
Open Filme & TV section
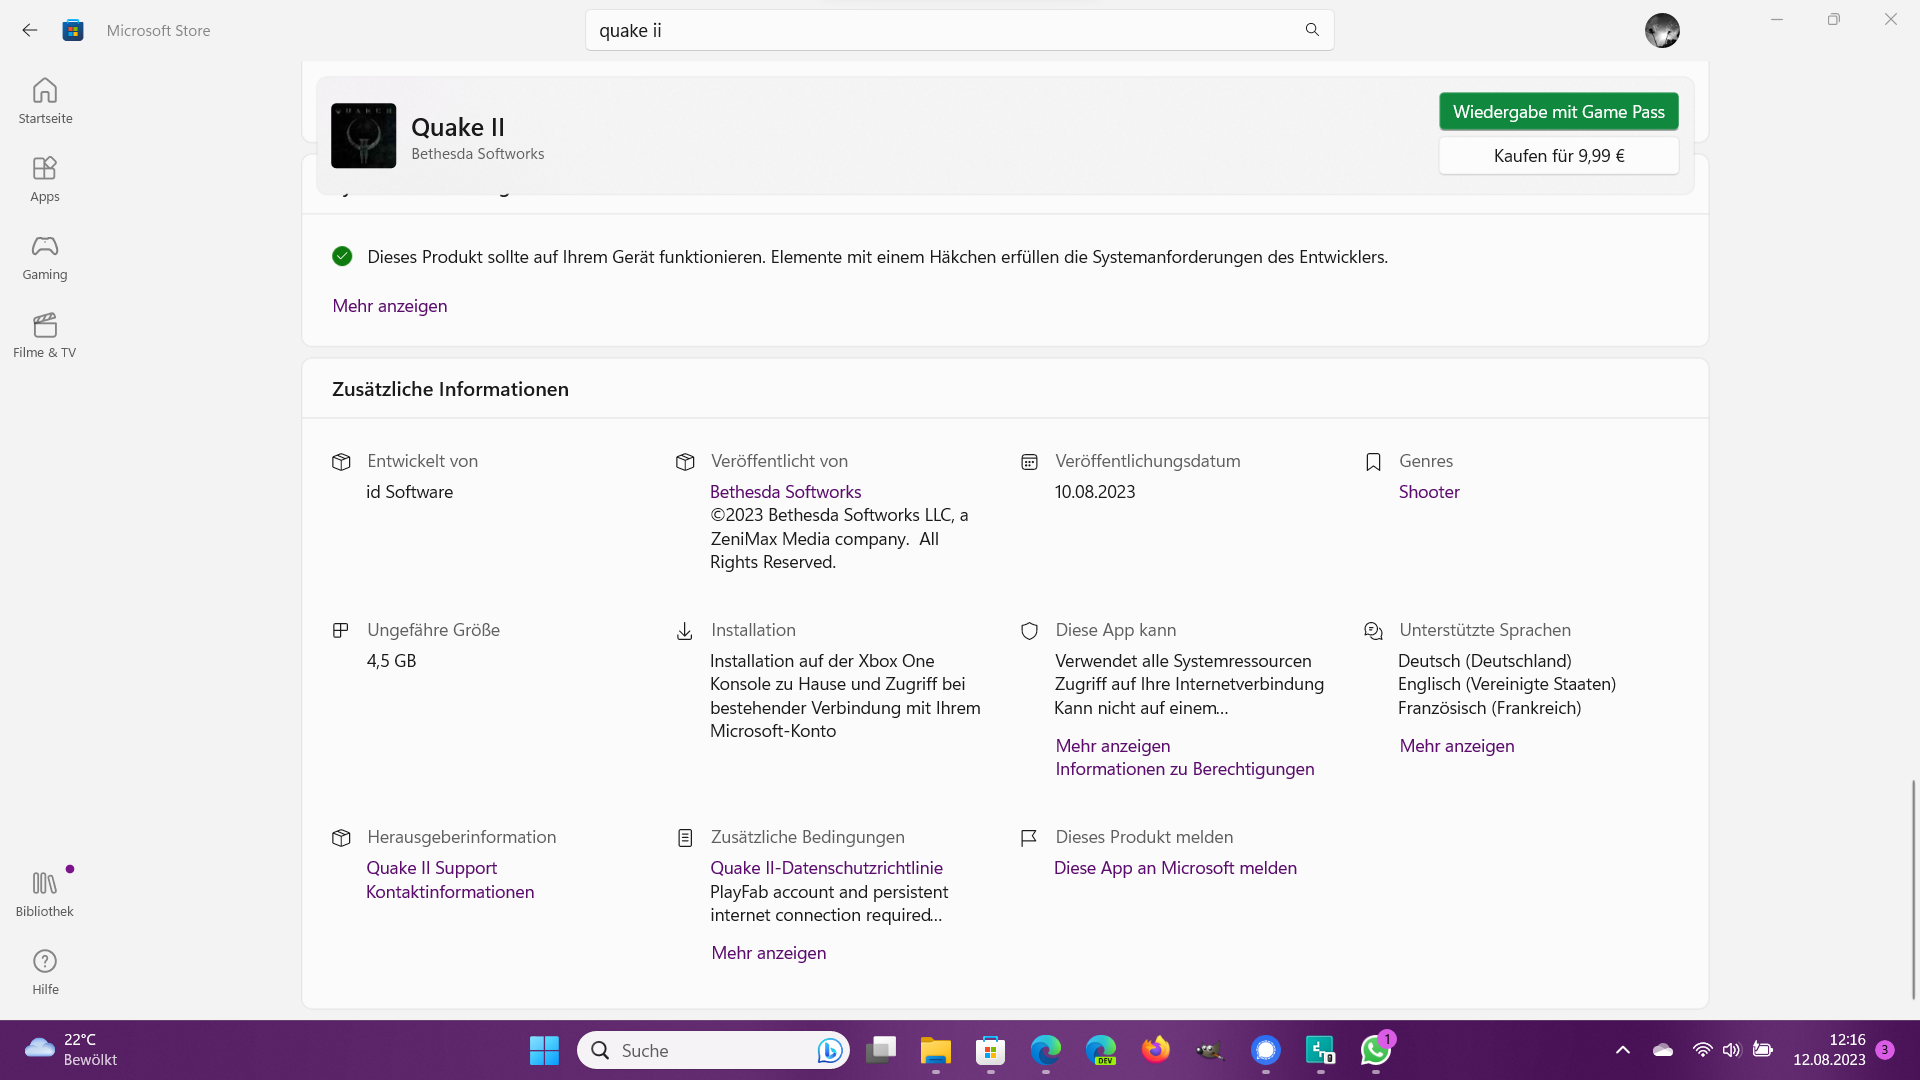45,335
